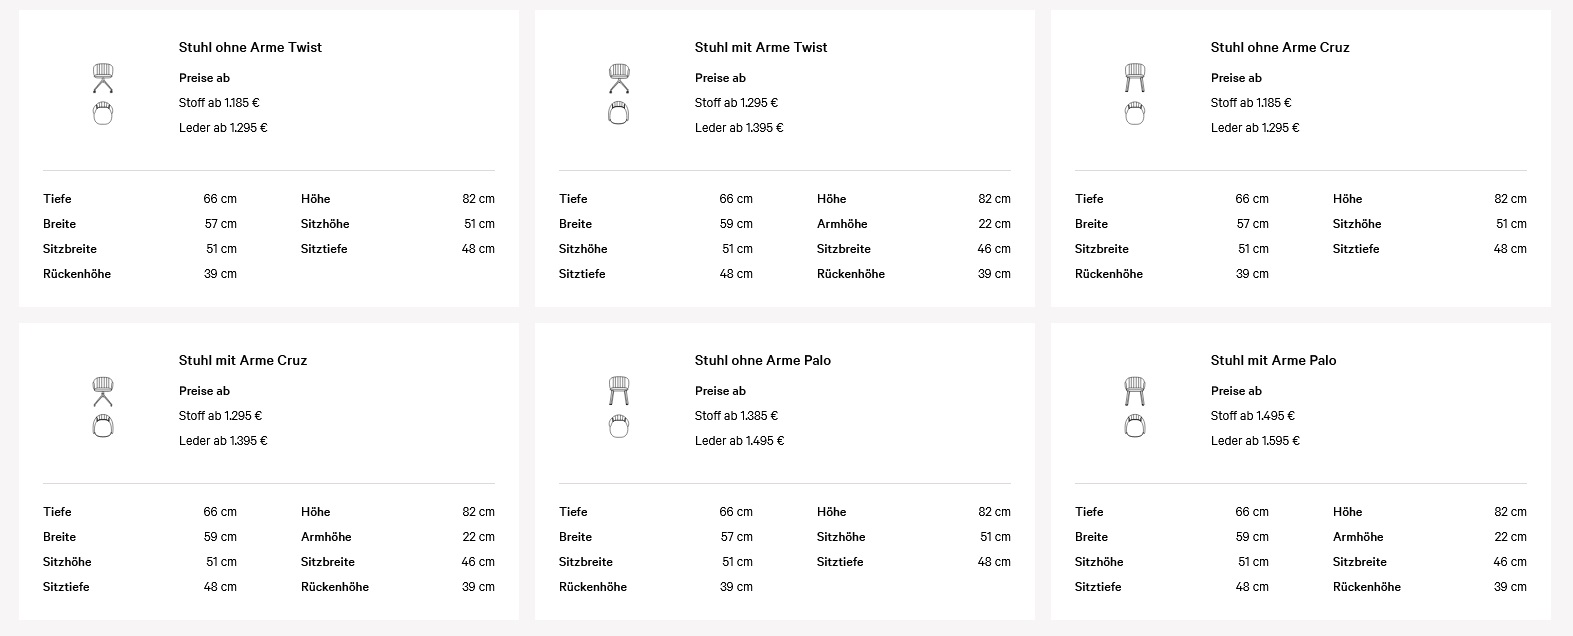Click the top-view icon of Stuhl ohne Arme Twist
This screenshot has width=1573, height=636.
[103, 113]
